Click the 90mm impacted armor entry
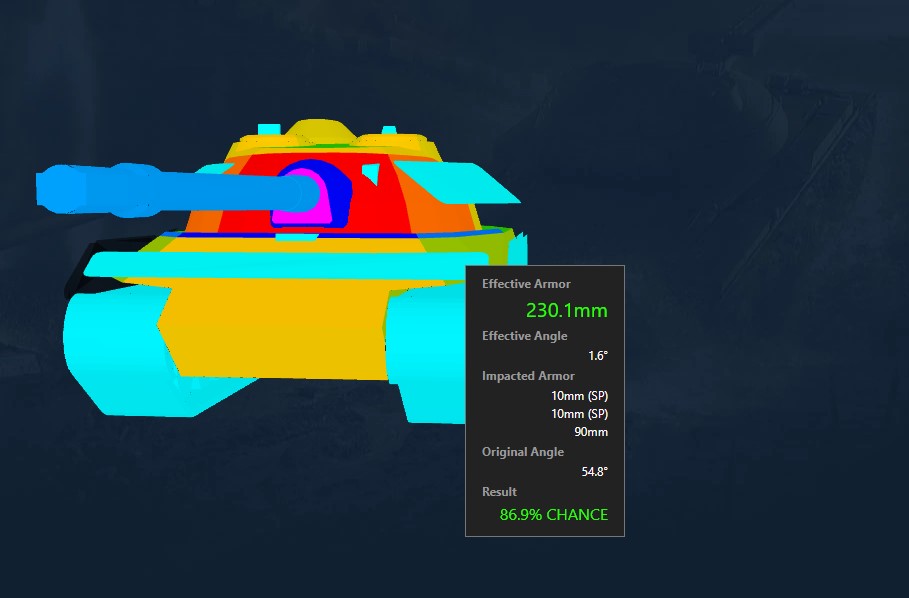The width and height of the screenshot is (909, 598). tap(591, 432)
